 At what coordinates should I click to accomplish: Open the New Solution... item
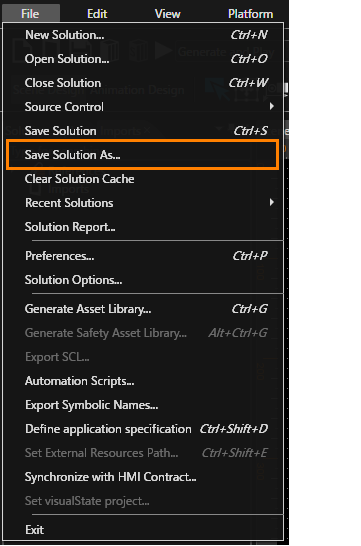(x=143, y=35)
